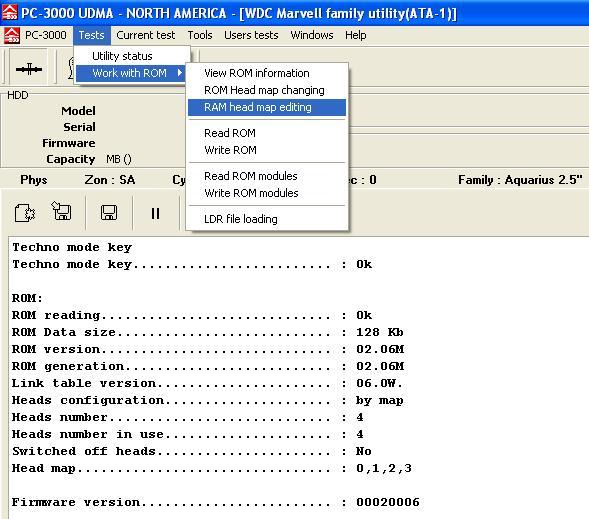Click the application icon in title bar
Viewport: 589px width, 519px height.
point(9,12)
